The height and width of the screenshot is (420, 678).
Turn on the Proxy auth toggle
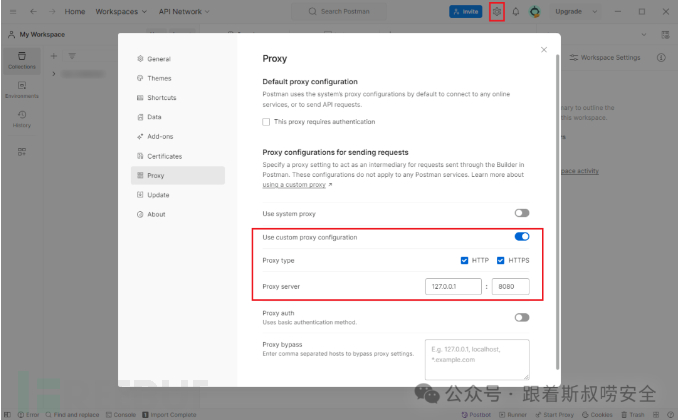[521, 317]
